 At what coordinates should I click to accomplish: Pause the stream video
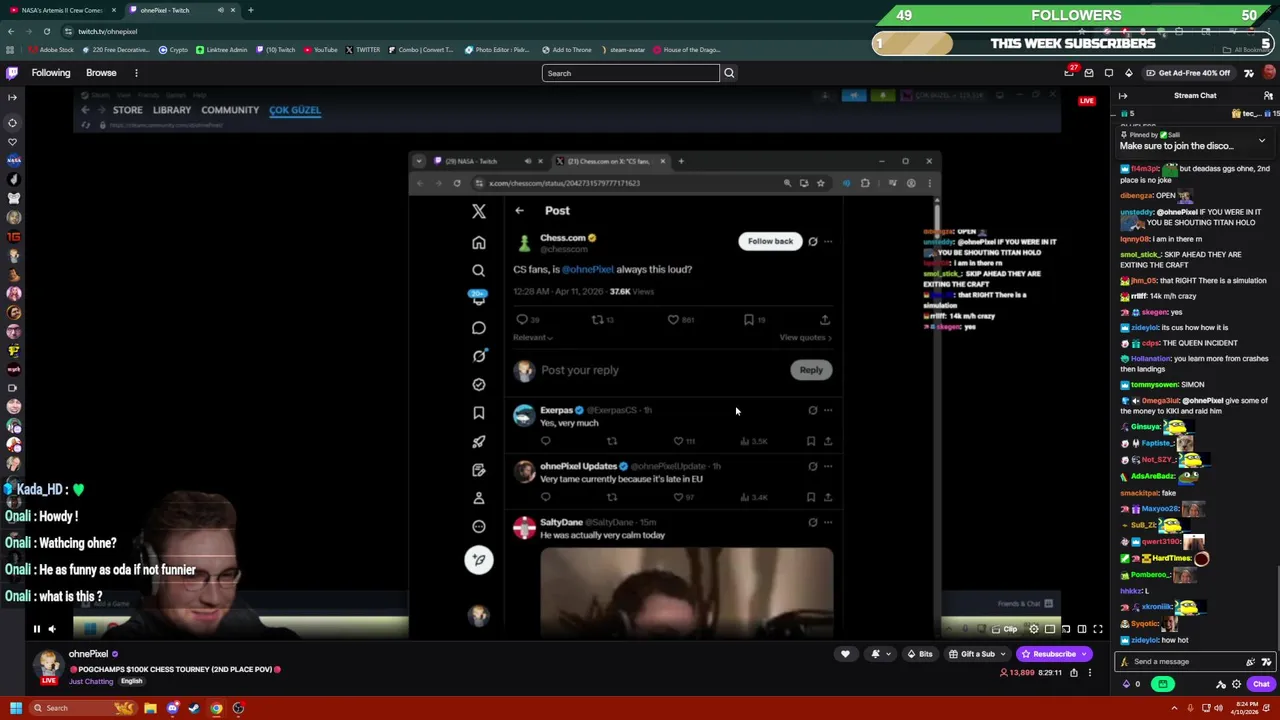pyautogui.click(x=36, y=629)
